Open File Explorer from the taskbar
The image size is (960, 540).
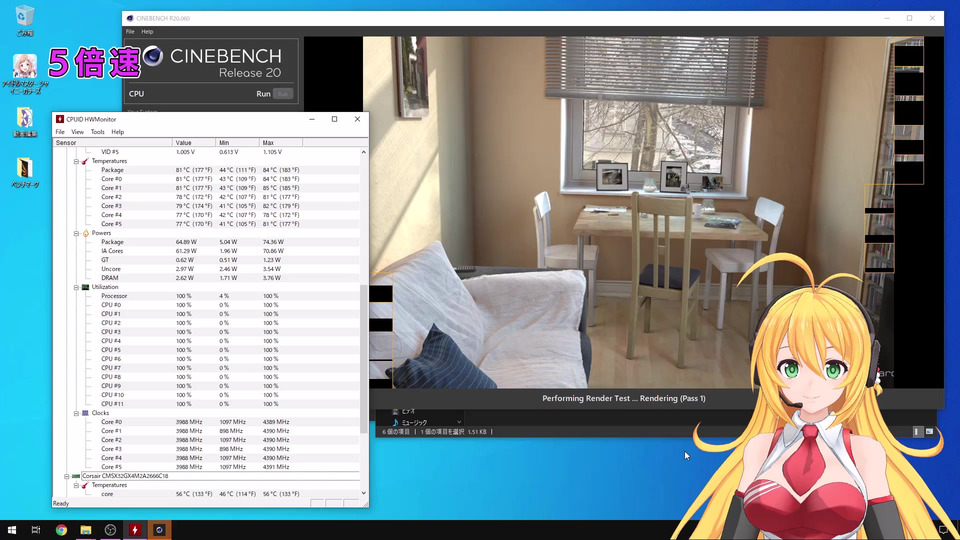pyautogui.click(x=86, y=530)
